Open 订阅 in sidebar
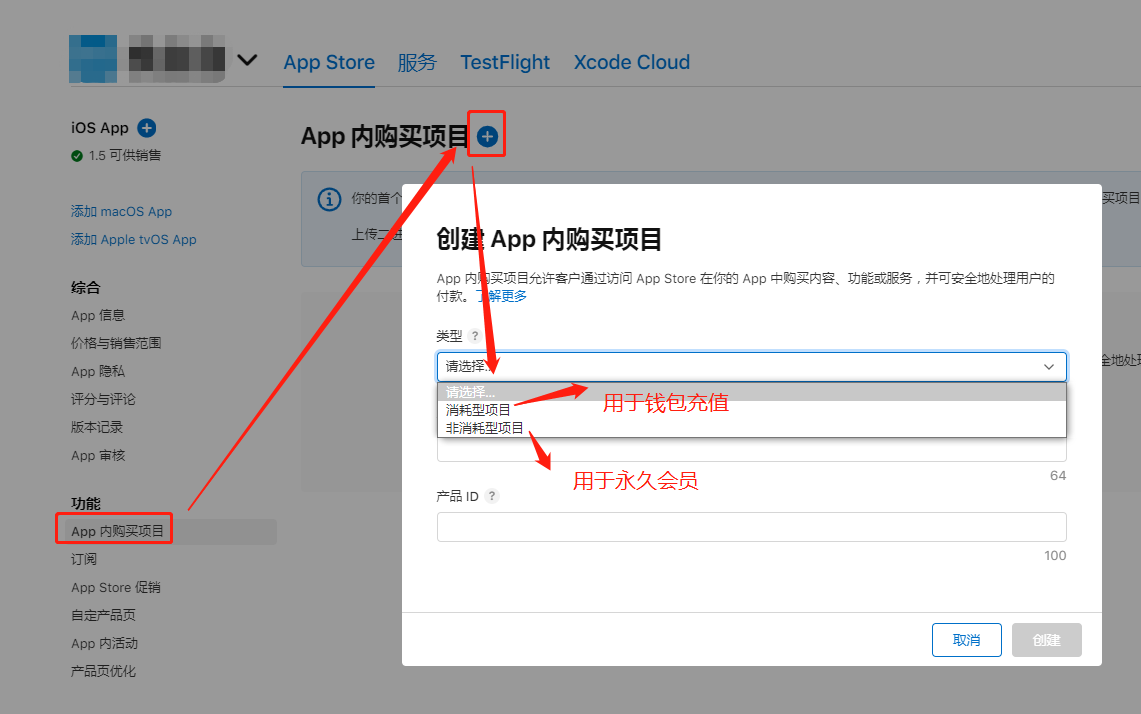 (84, 559)
